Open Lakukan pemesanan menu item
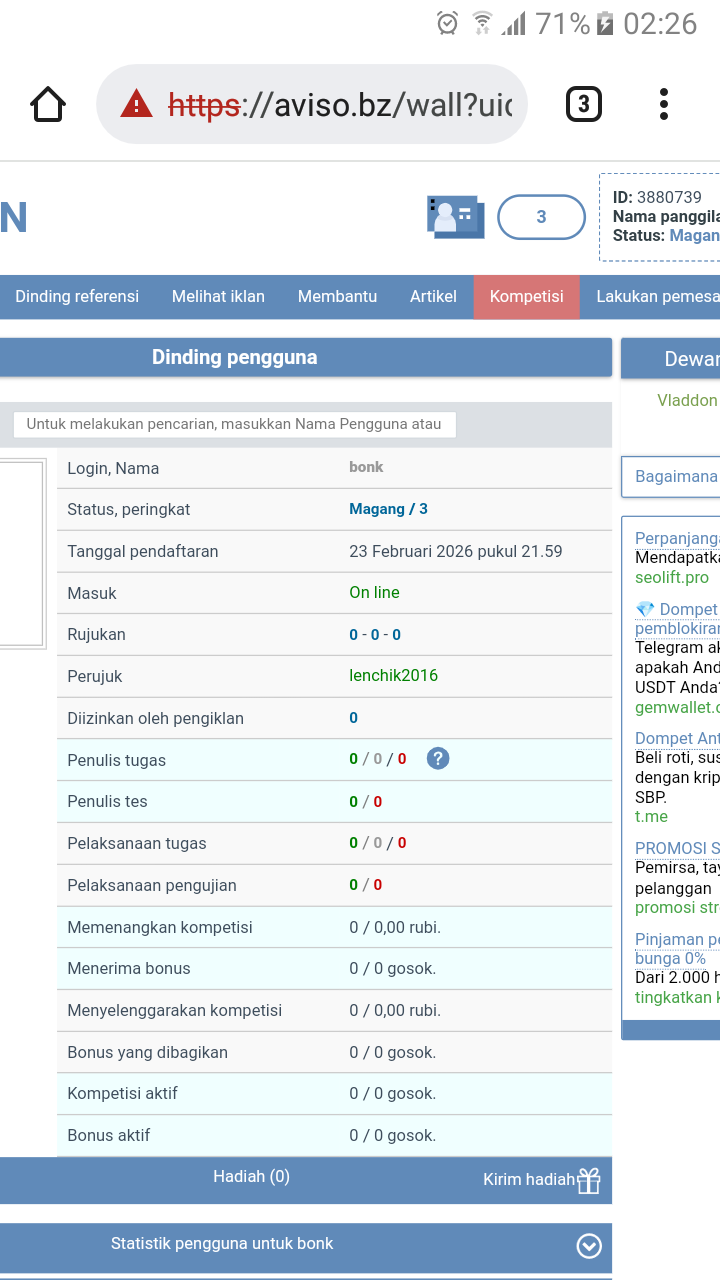Viewport: 720px width, 1280px height. pyautogui.click(x=657, y=297)
